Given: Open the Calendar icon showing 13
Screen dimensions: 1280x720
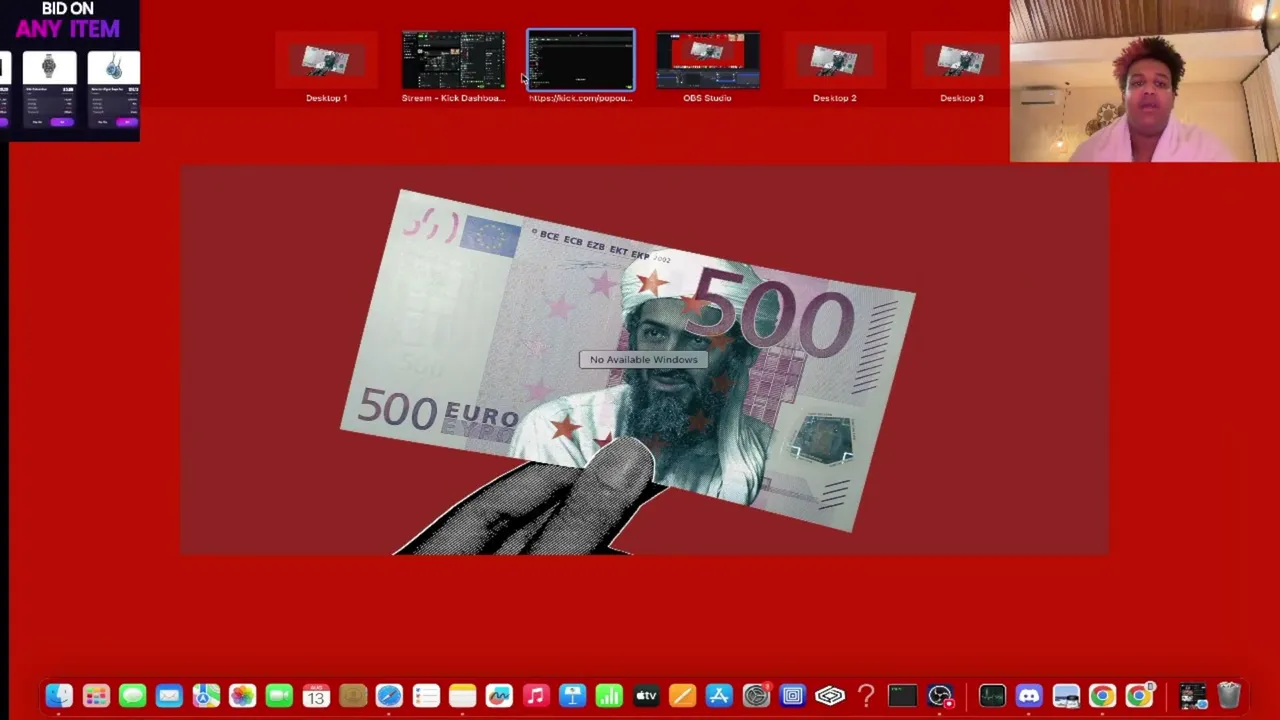Looking at the screenshot, I should [316, 696].
